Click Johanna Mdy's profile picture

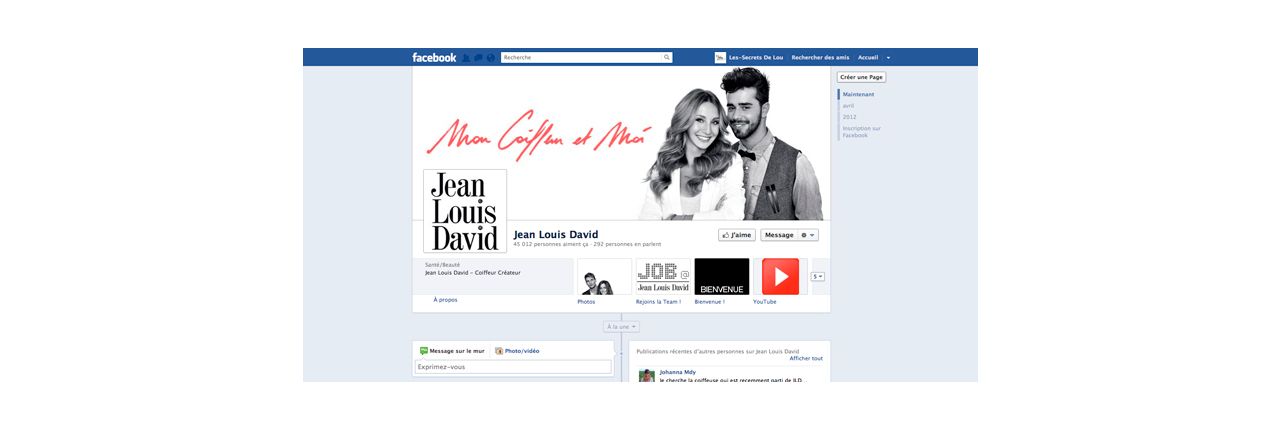(x=647, y=376)
